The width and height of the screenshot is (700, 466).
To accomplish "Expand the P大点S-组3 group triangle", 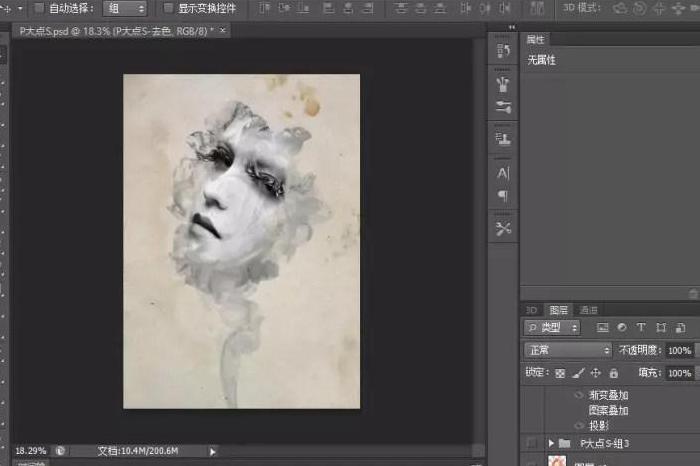I will pyautogui.click(x=551, y=443).
